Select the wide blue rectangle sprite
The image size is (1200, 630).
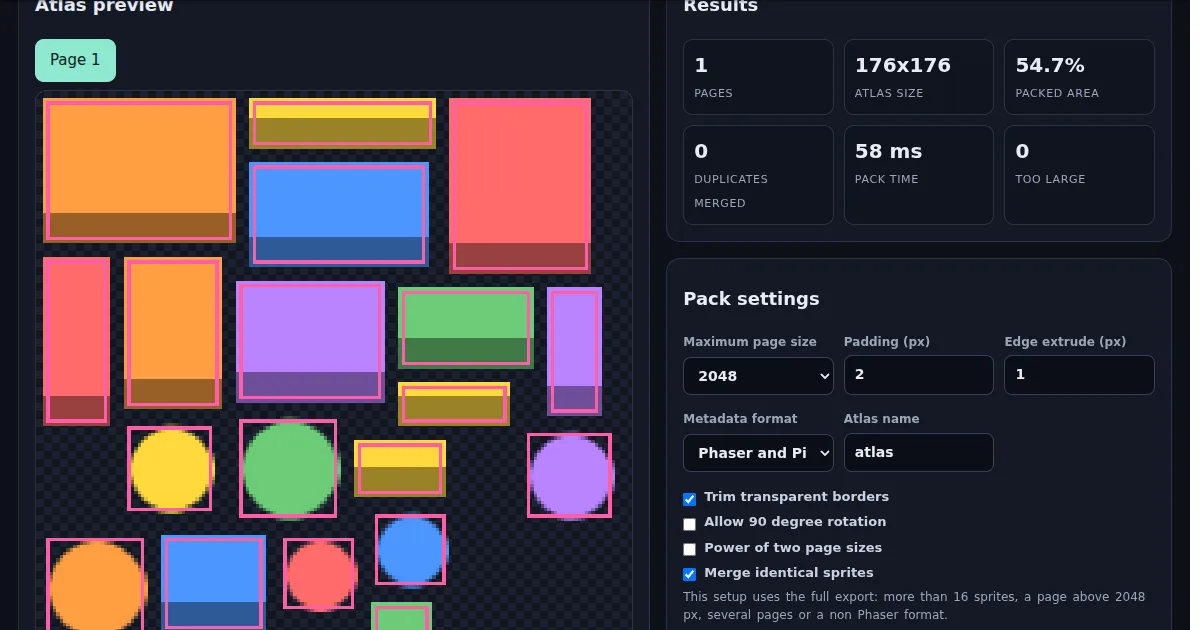click(x=339, y=214)
